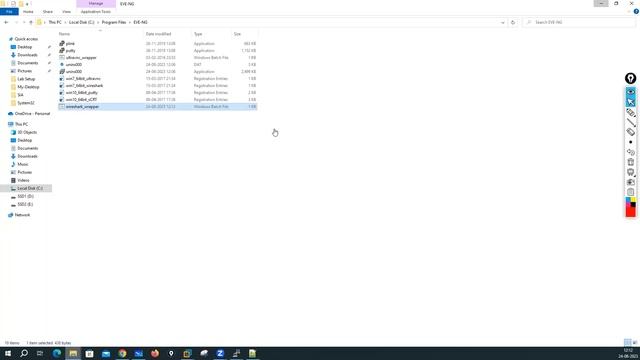Click Program Files in address breadcrumb
Screen dimensions: 640x360
[114, 22]
